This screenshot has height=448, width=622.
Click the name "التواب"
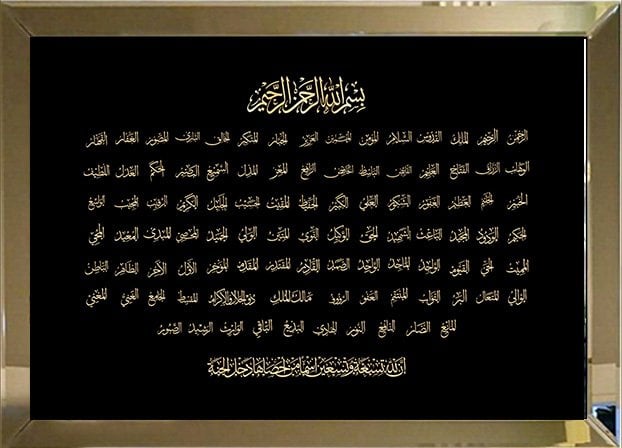point(429,298)
